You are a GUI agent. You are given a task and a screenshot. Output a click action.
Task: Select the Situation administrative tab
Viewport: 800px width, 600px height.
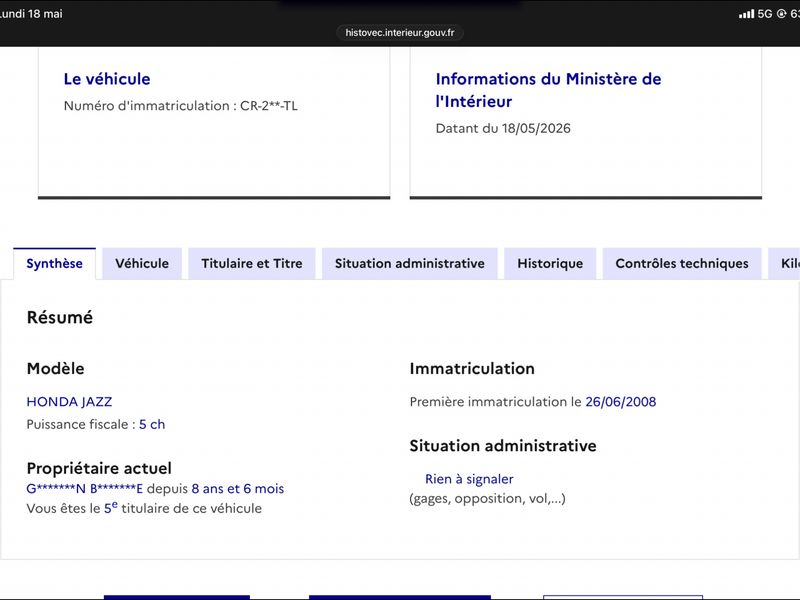pos(410,264)
